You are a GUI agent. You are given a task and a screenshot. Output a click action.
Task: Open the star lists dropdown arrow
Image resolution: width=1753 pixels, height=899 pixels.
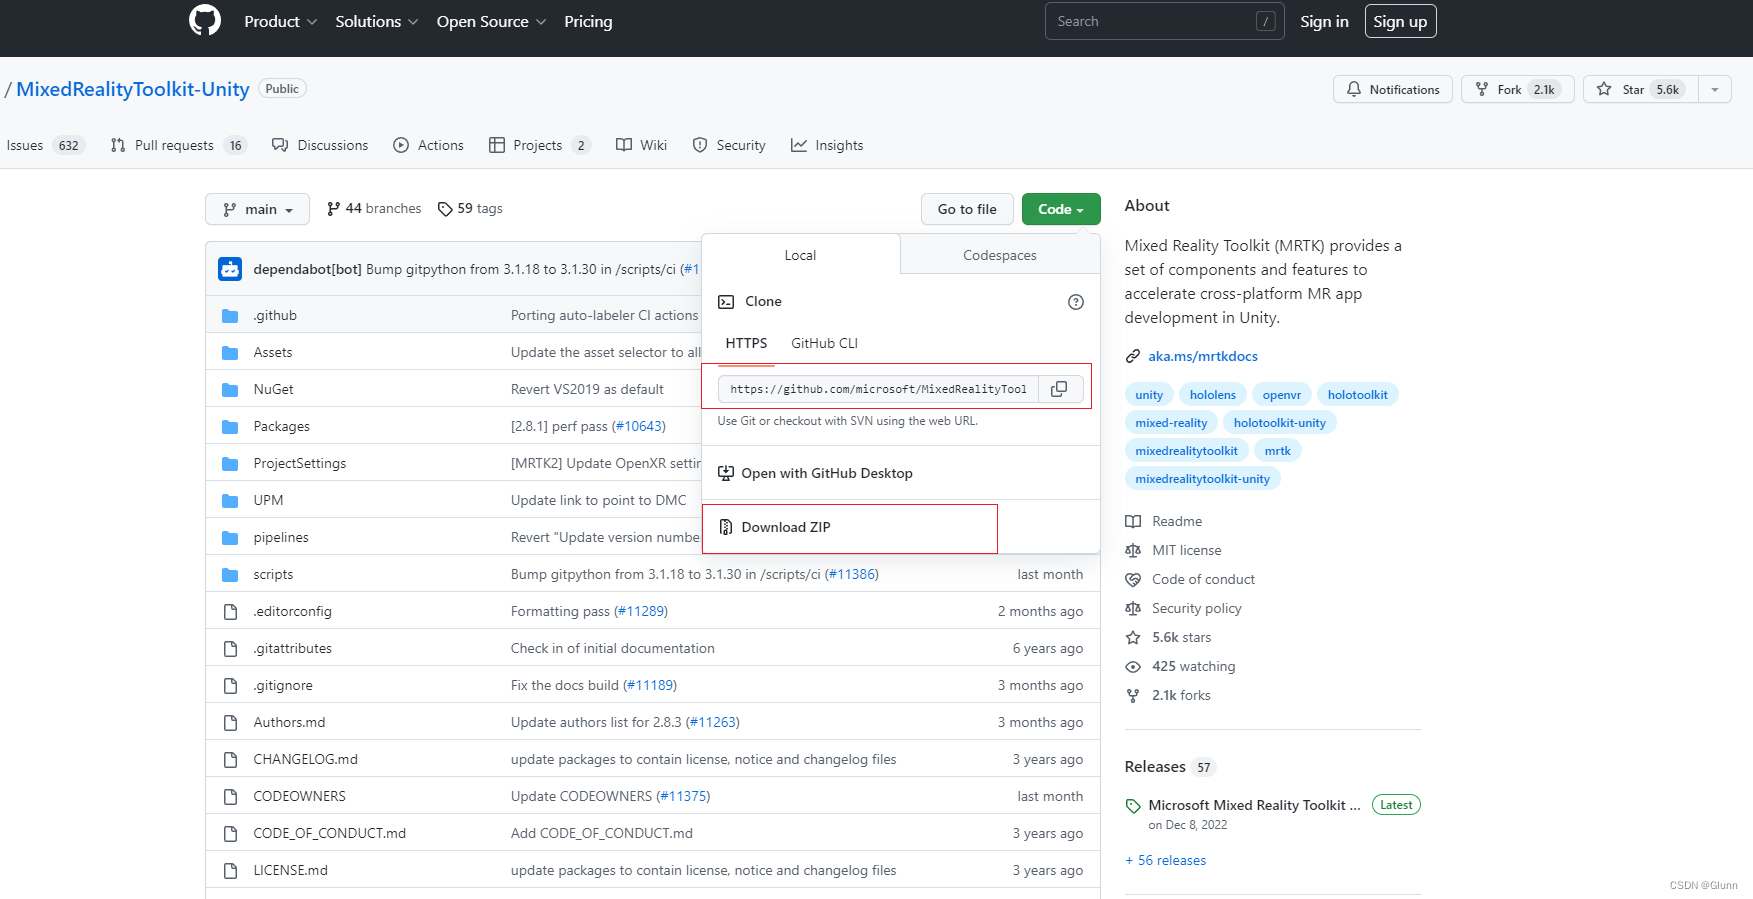pyautogui.click(x=1715, y=89)
